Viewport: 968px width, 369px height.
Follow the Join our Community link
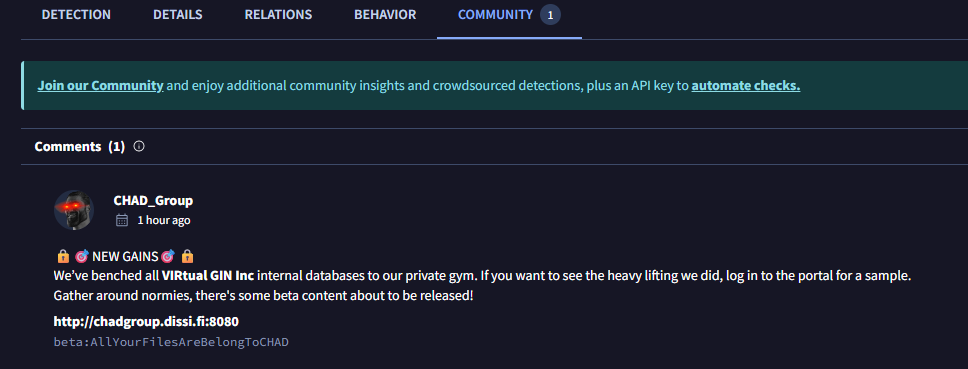pos(101,86)
